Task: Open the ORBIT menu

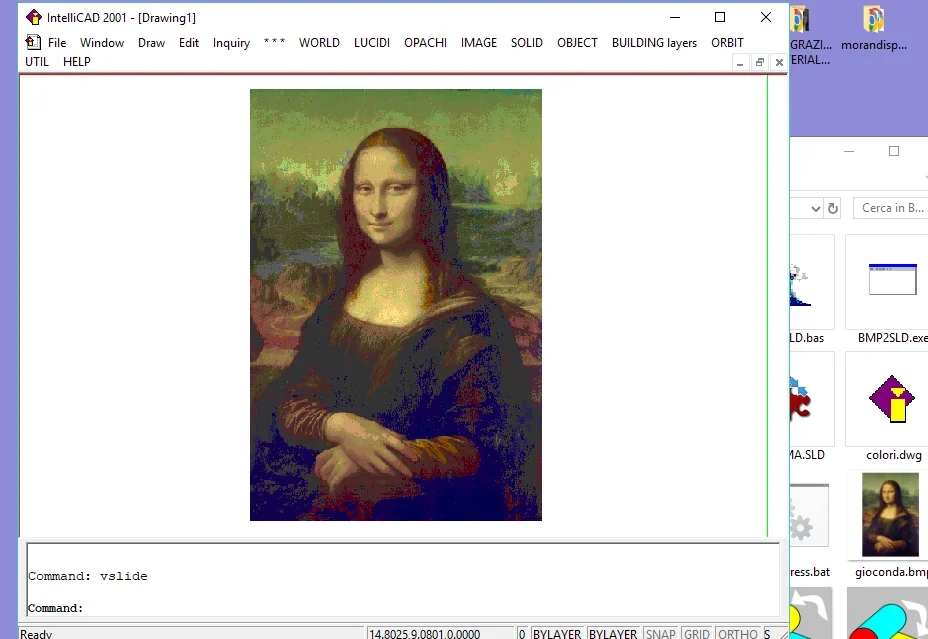Action: pos(727,43)
